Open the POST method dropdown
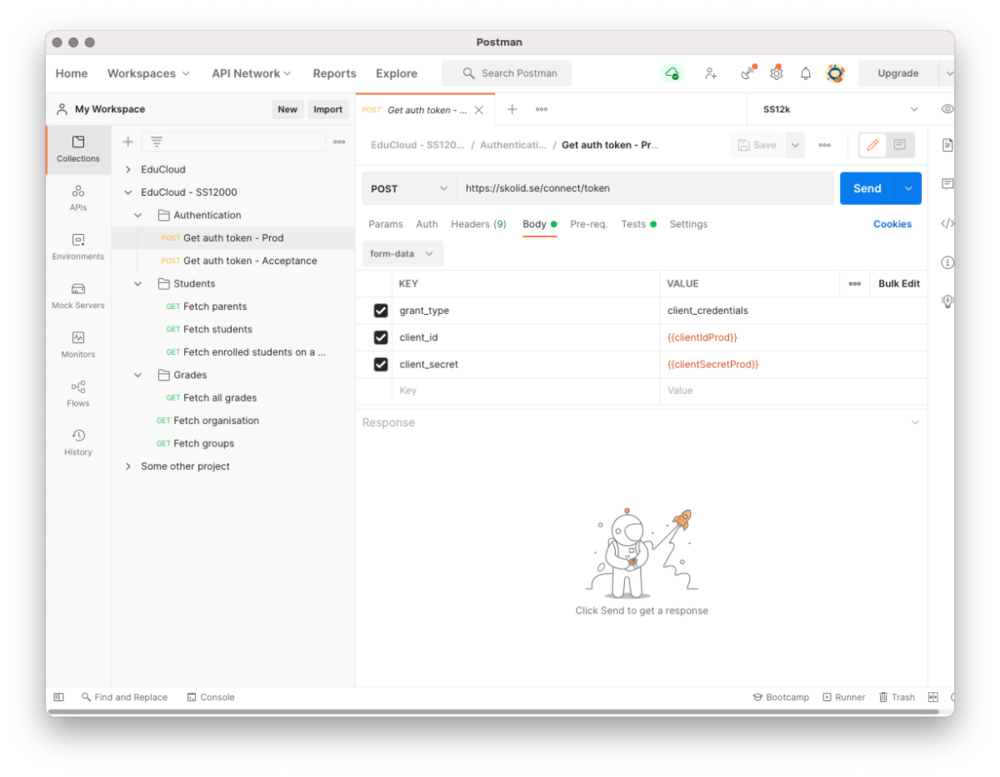Screen dimensions: 1000x777 409,189
